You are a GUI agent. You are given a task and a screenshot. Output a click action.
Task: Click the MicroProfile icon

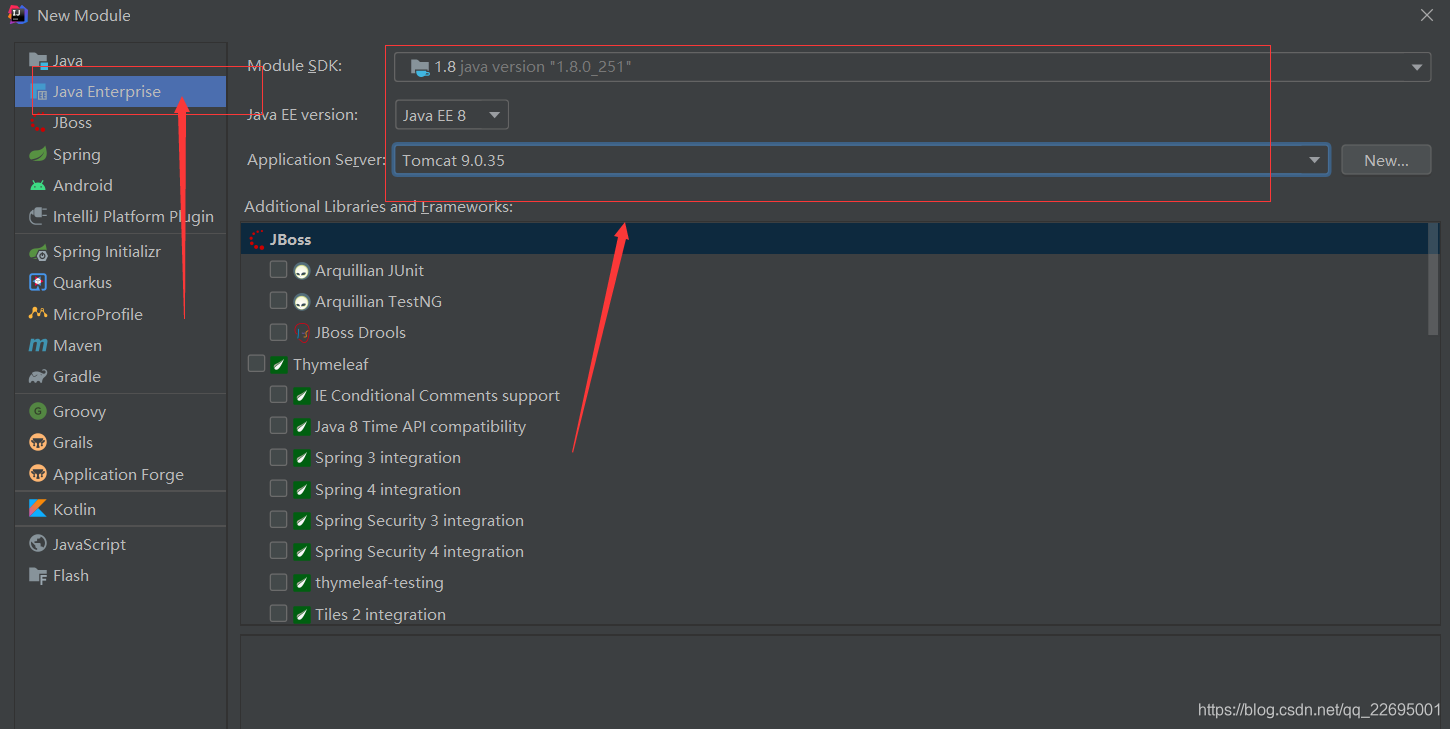point(38,314)
